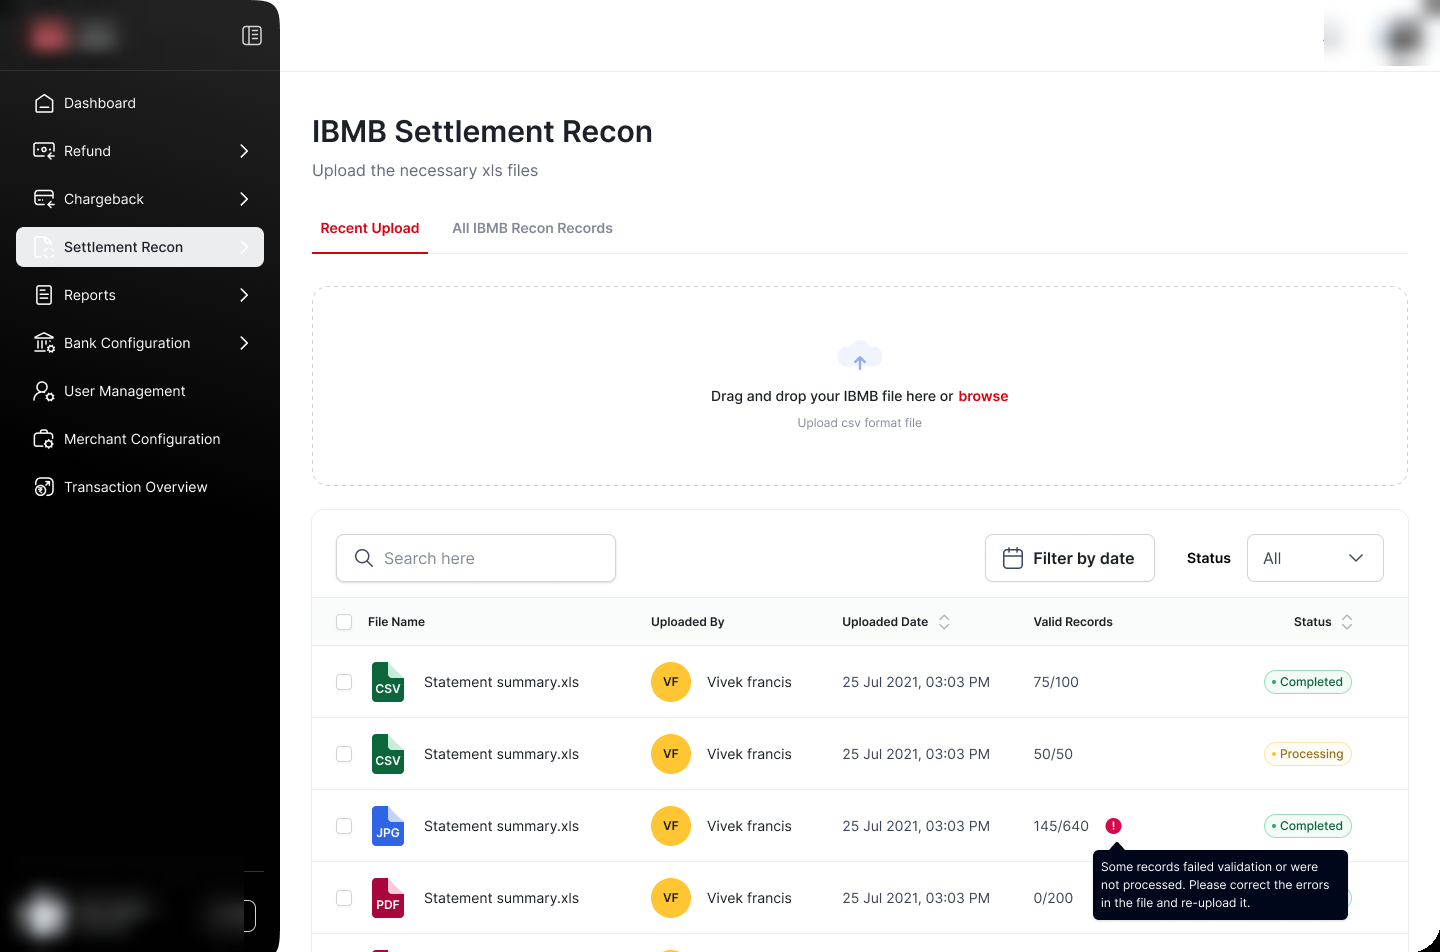
Task: Toggle the select-all checkbox in table header
Action: 344,622
